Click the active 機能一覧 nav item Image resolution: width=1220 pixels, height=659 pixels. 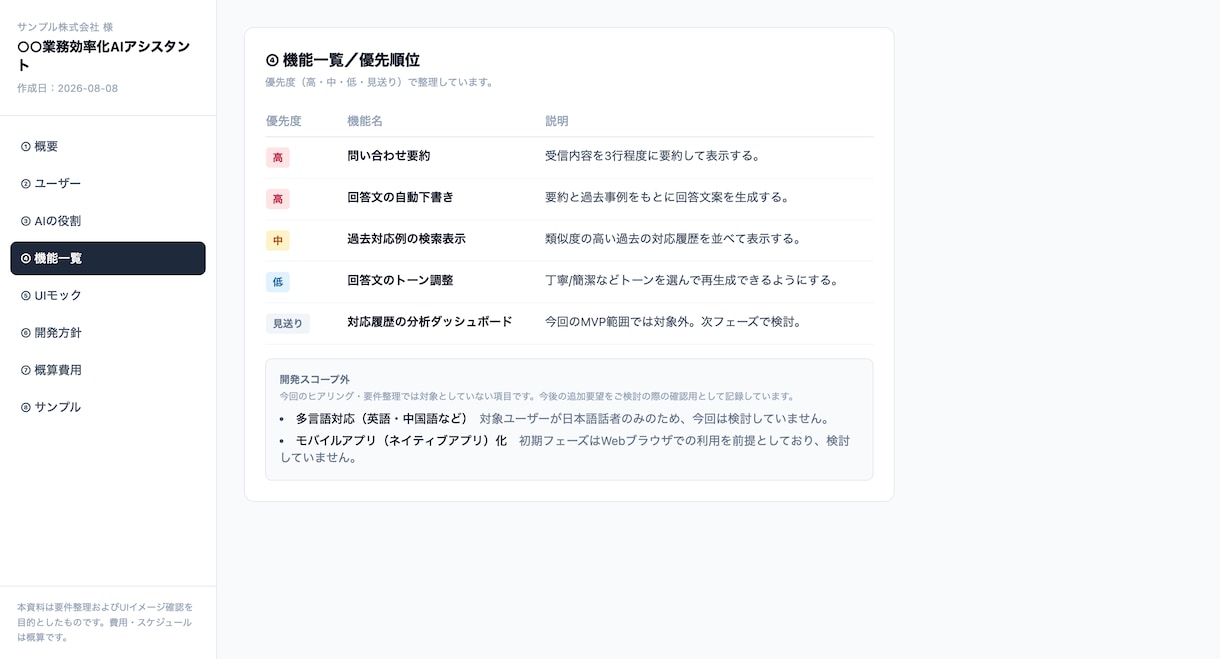point(108,258)
